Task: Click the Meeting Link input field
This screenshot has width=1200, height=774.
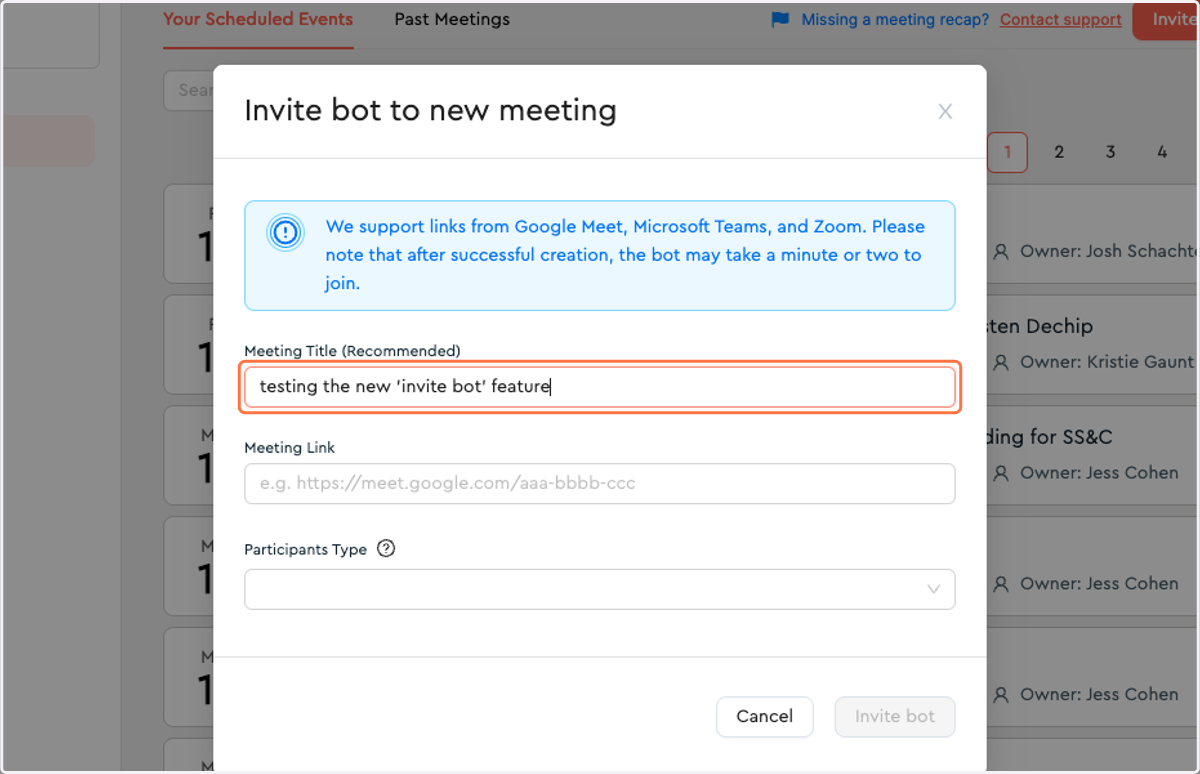Action: tap(600, 483)
